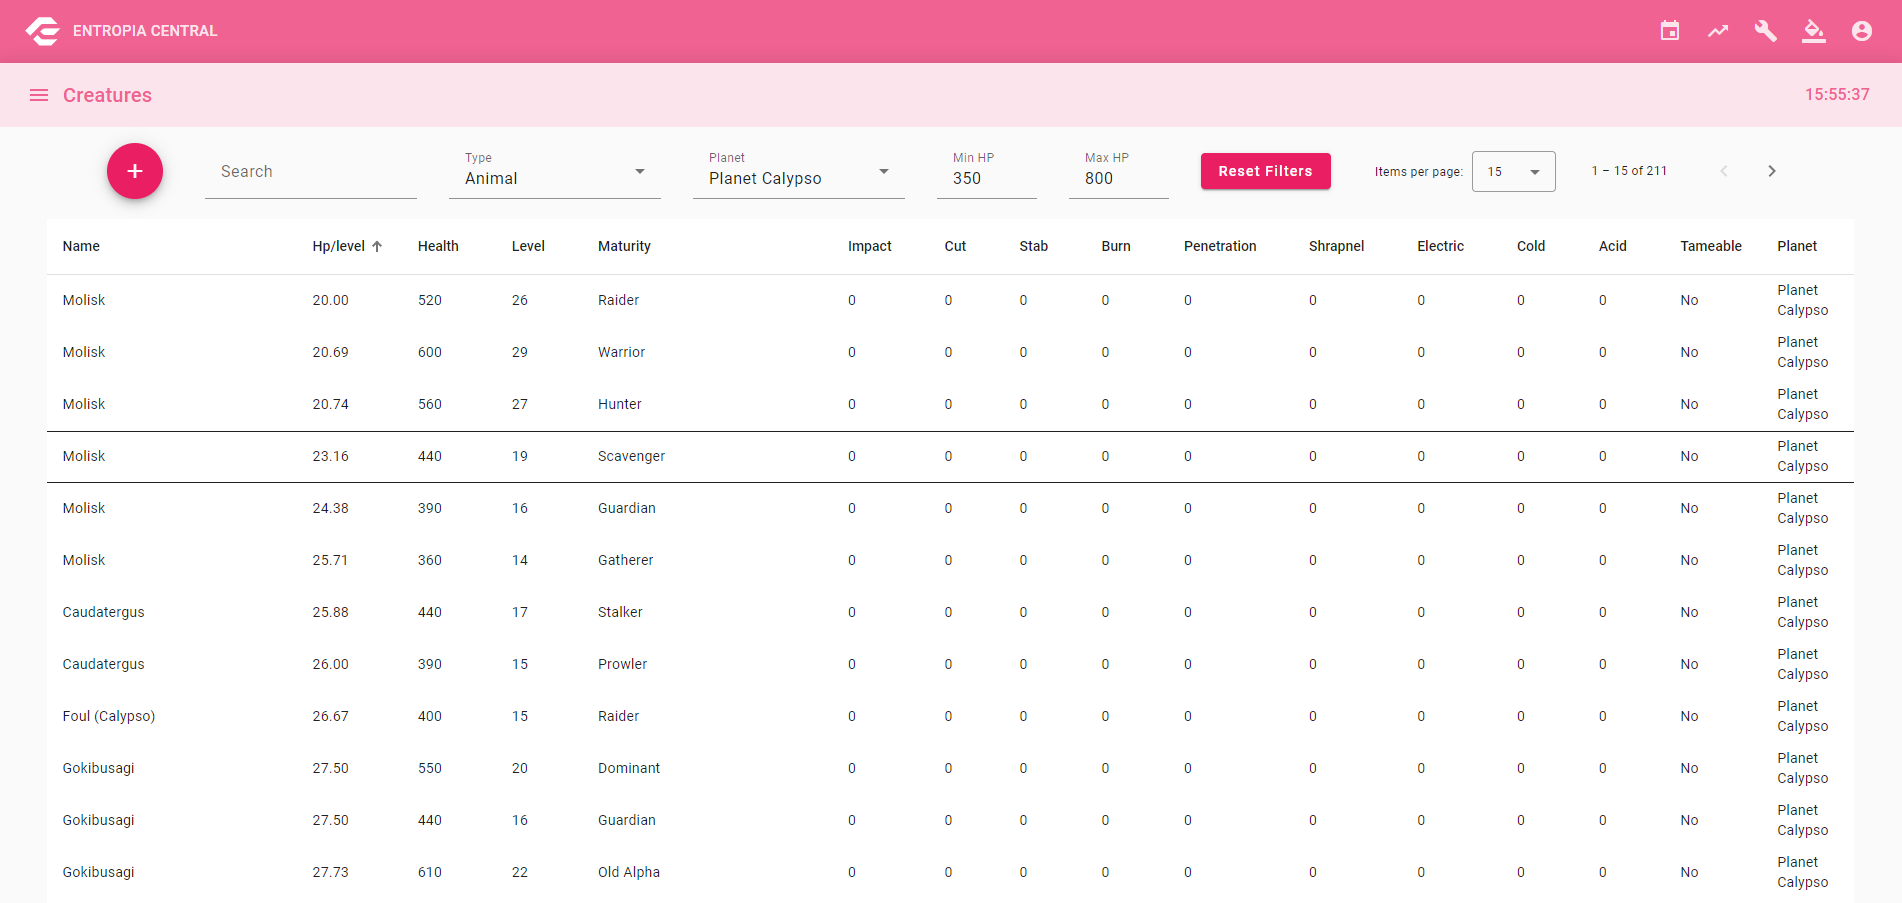Sort by Penetration column header

coord(1220,246)
